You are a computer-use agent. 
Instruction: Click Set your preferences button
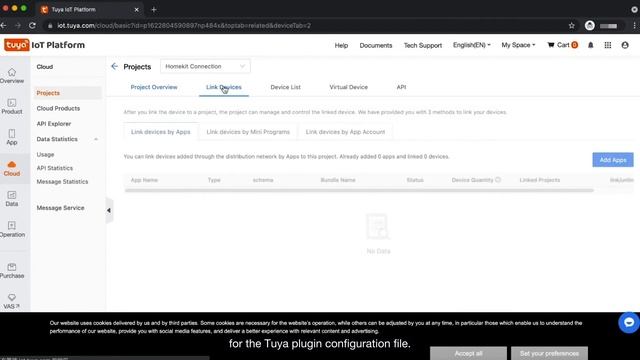[549, 353]
